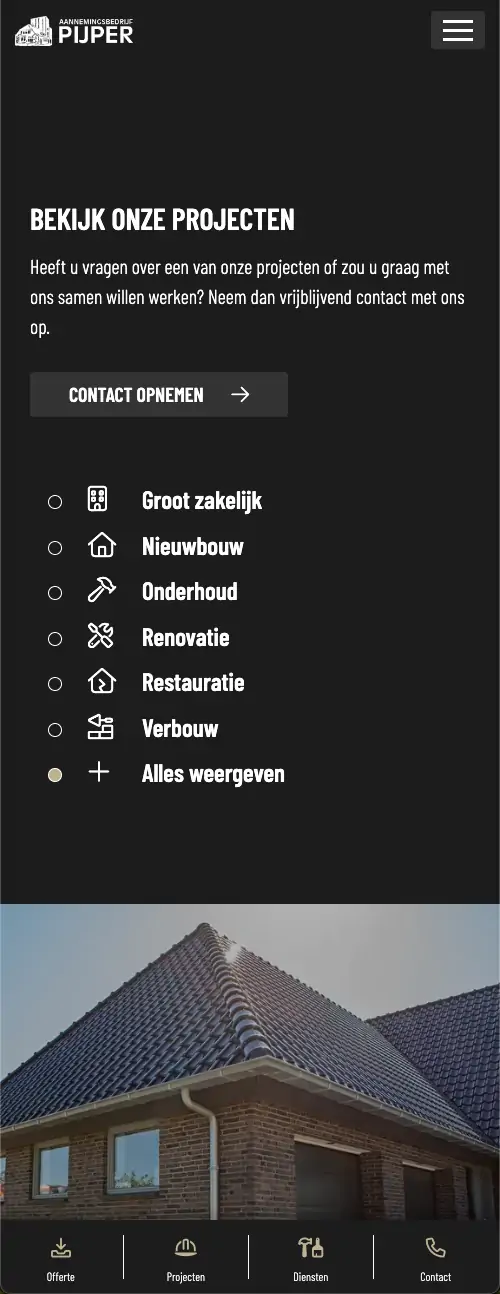500x1294 pixels.
Task: Select the Groot zakelijk radio button
Action: (x=55, y=502)
